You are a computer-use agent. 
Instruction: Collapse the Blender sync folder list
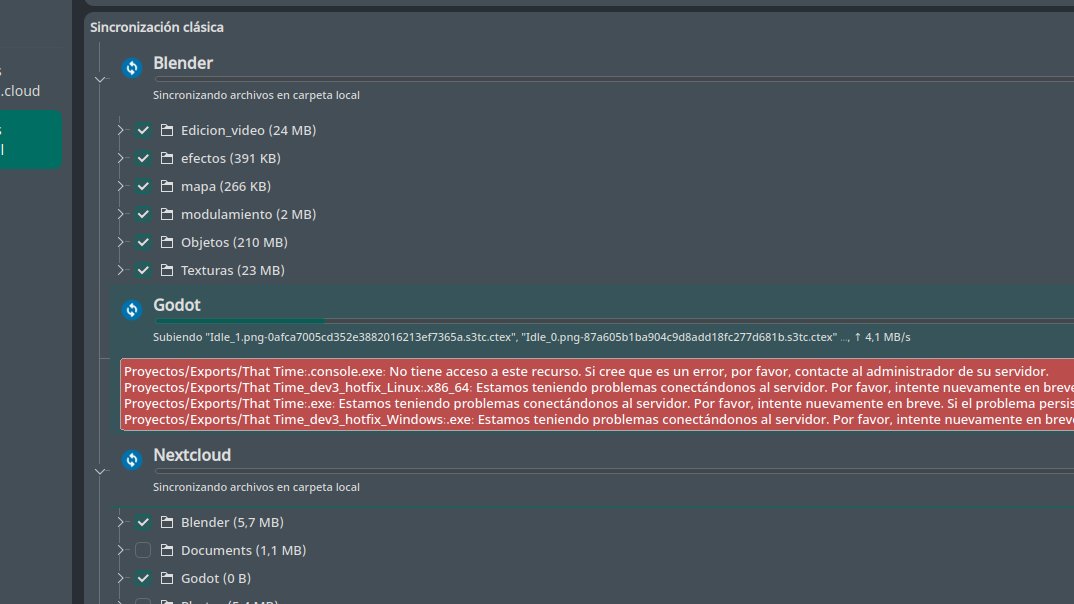coord(100,79)
